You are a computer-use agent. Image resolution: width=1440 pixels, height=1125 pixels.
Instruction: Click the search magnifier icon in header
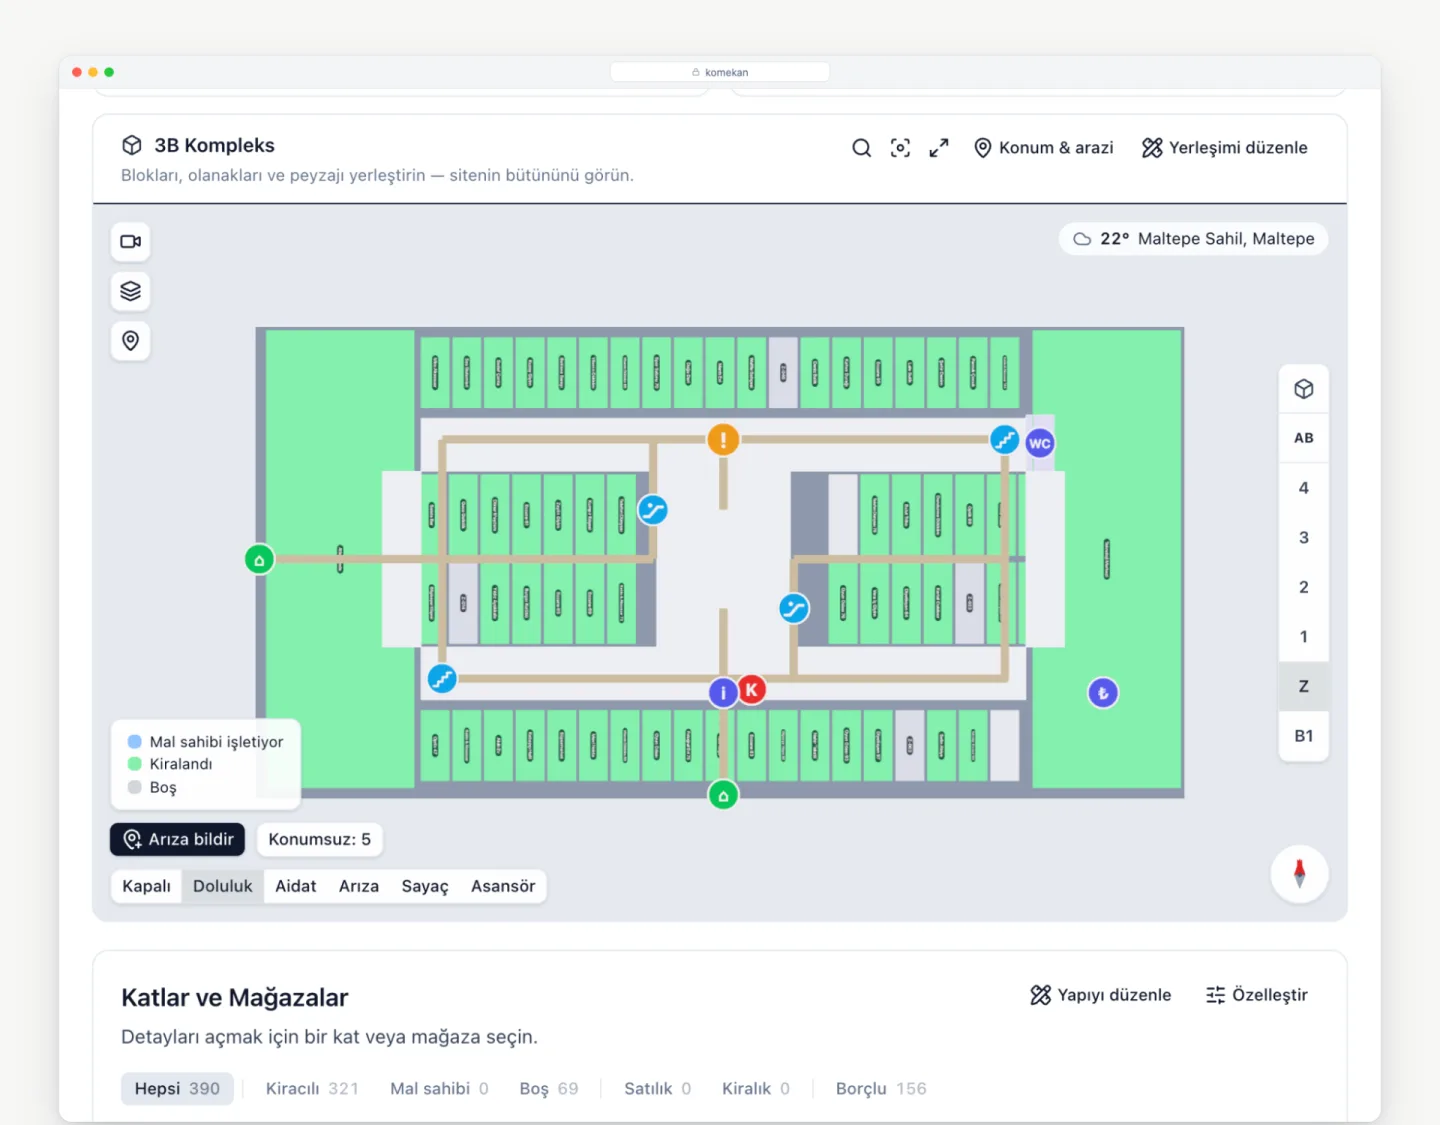[x=861, y=148]
